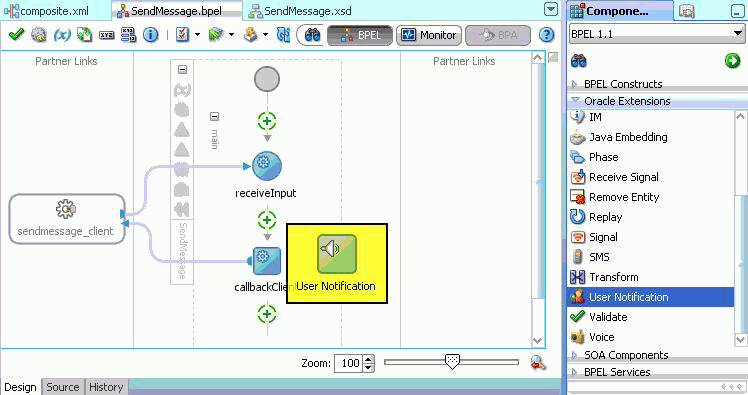The image size is (748, 395).
Task: Collapse the SendMessage process scope
Action: 182,70
